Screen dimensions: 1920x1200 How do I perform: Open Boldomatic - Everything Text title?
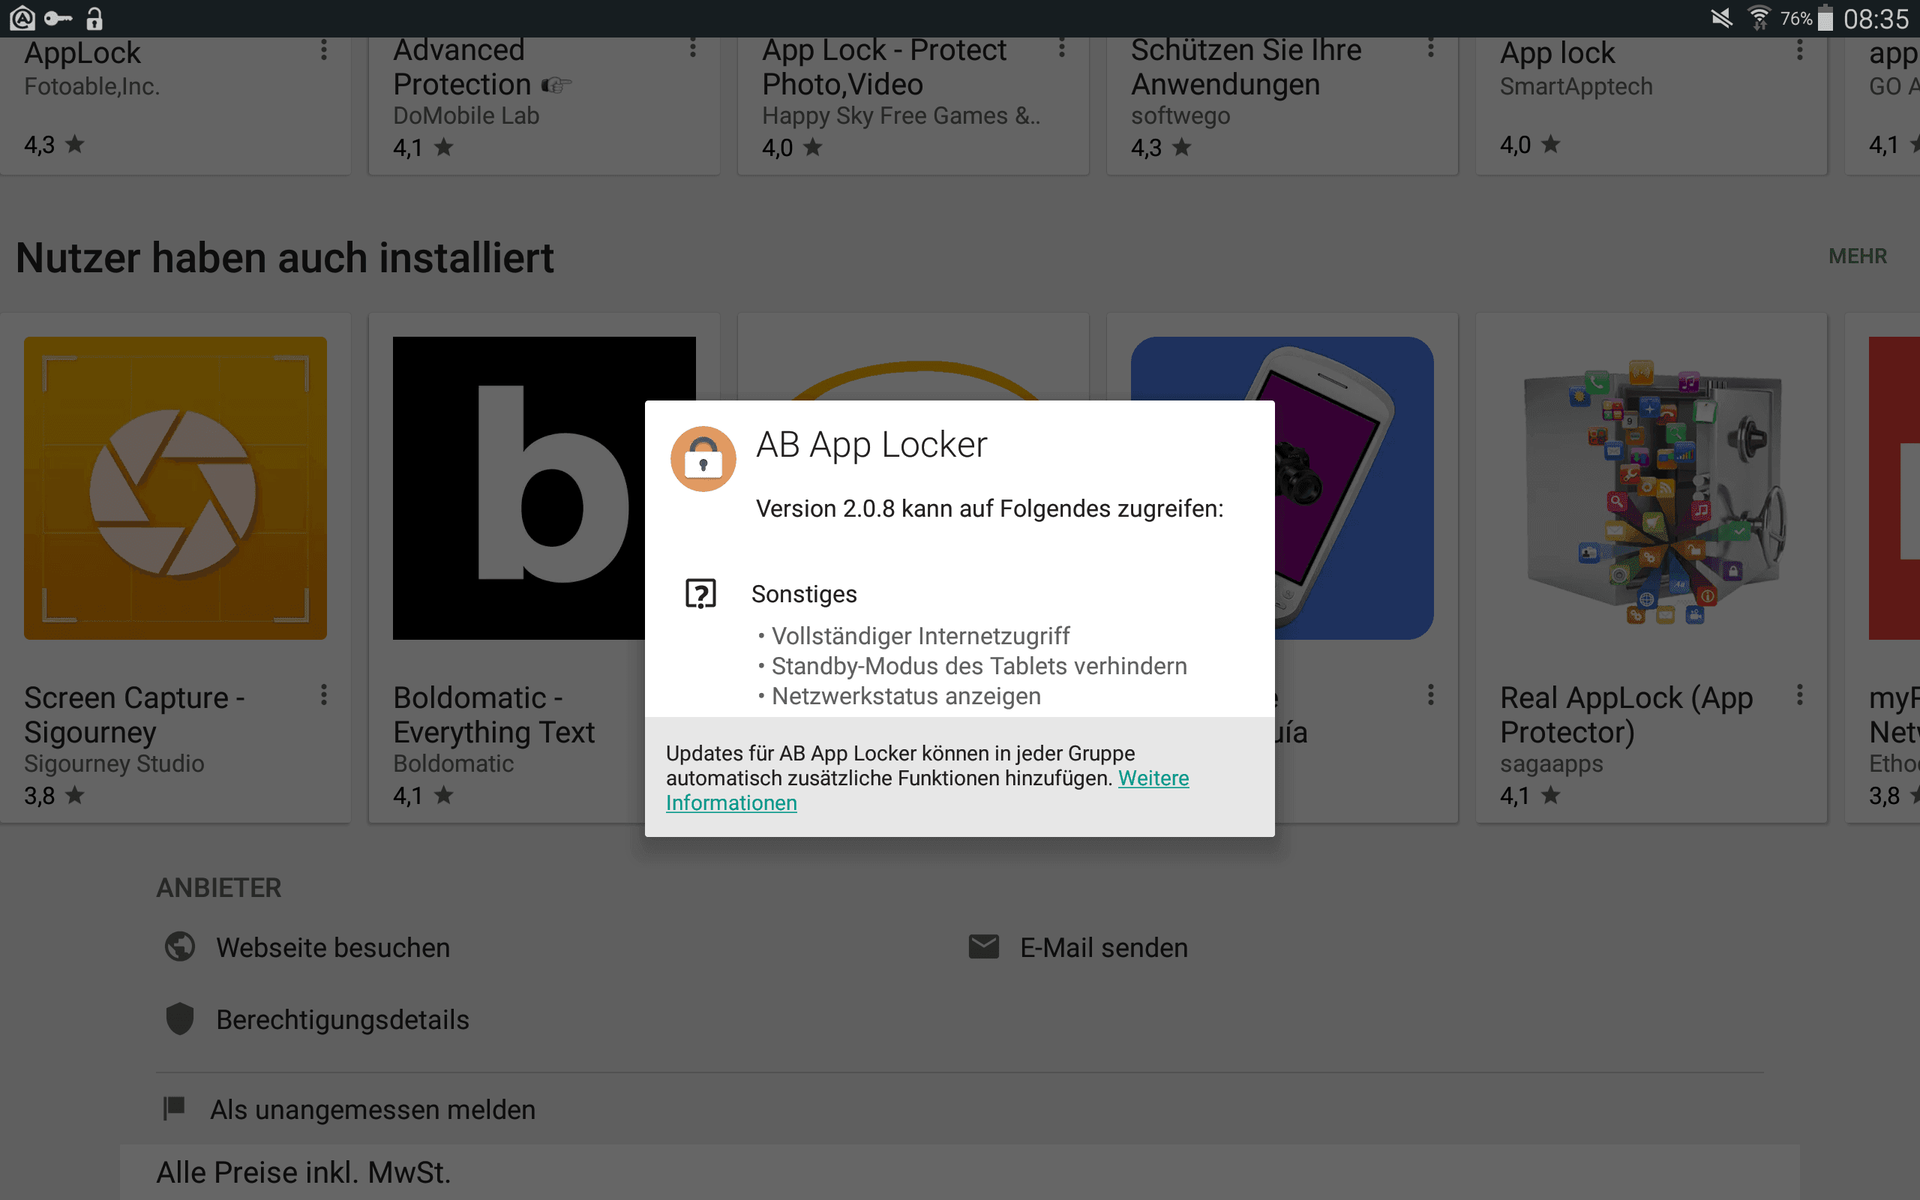click(x=494, y=714)
